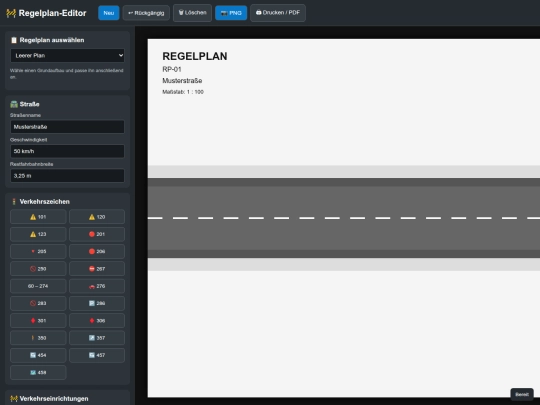Place traffic sign 201
The image size is (540, 405).
click(97, 234)
